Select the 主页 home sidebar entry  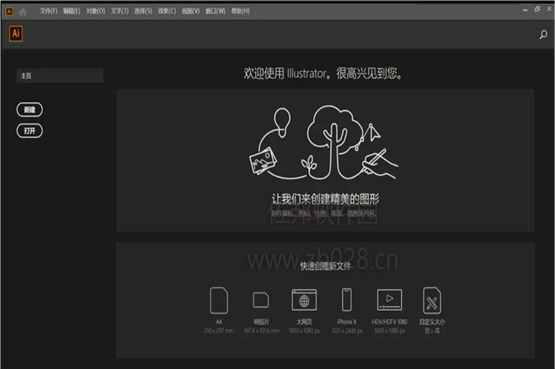(60, 76)
